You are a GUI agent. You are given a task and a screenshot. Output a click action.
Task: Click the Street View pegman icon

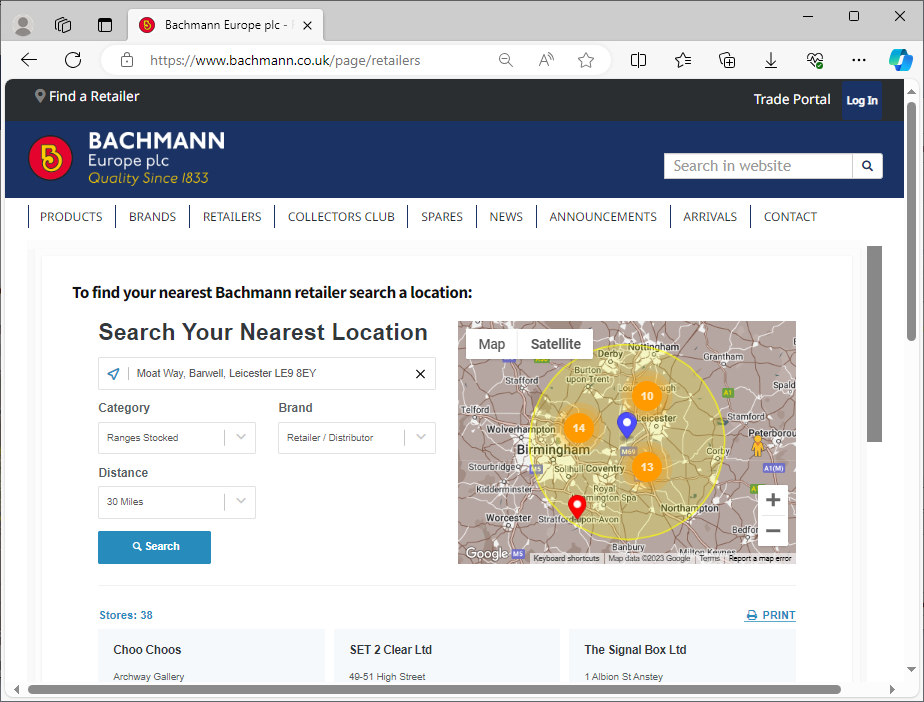click(x=757, y=444)
